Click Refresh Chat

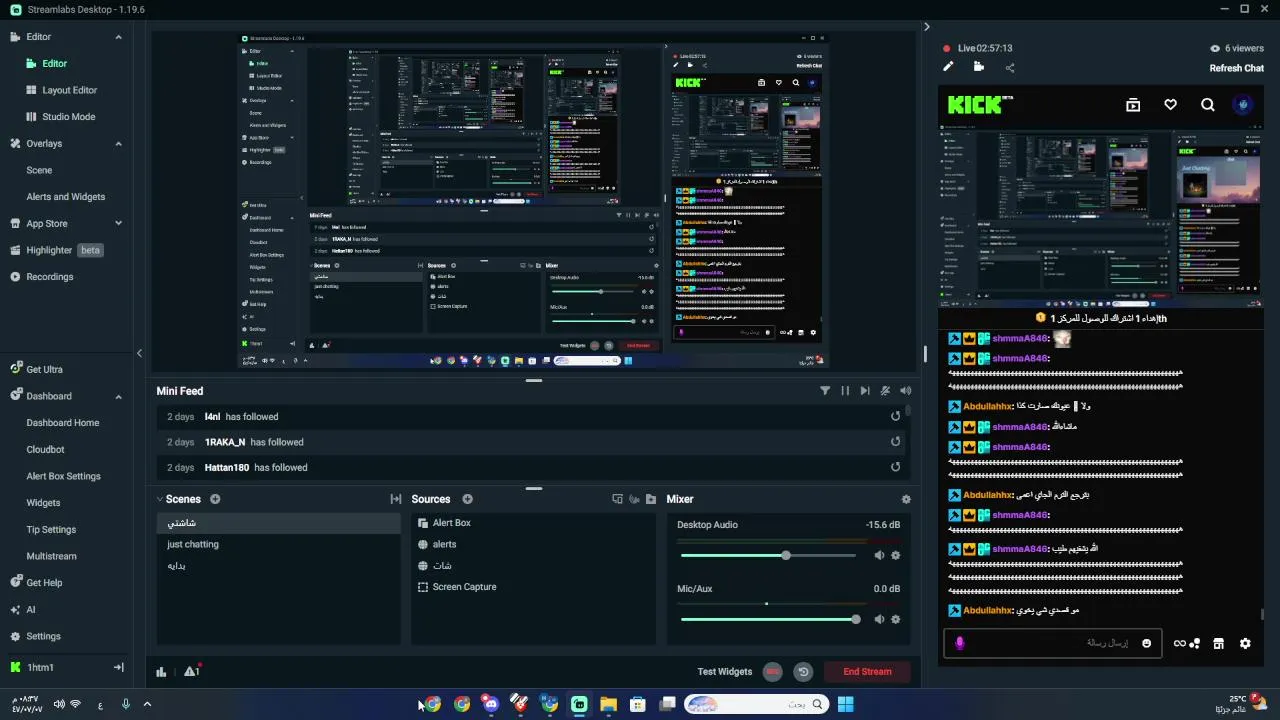[x=1237, y=68]
